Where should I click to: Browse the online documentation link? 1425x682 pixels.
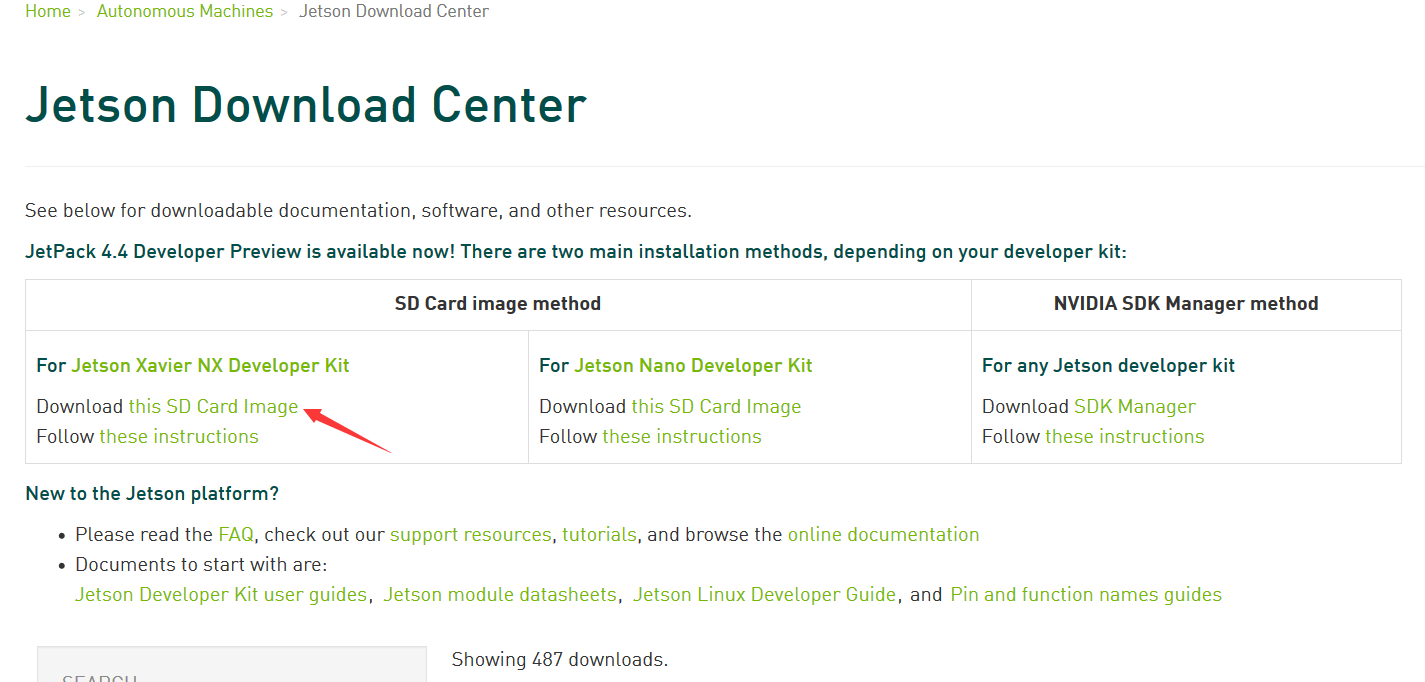point(884,534)
